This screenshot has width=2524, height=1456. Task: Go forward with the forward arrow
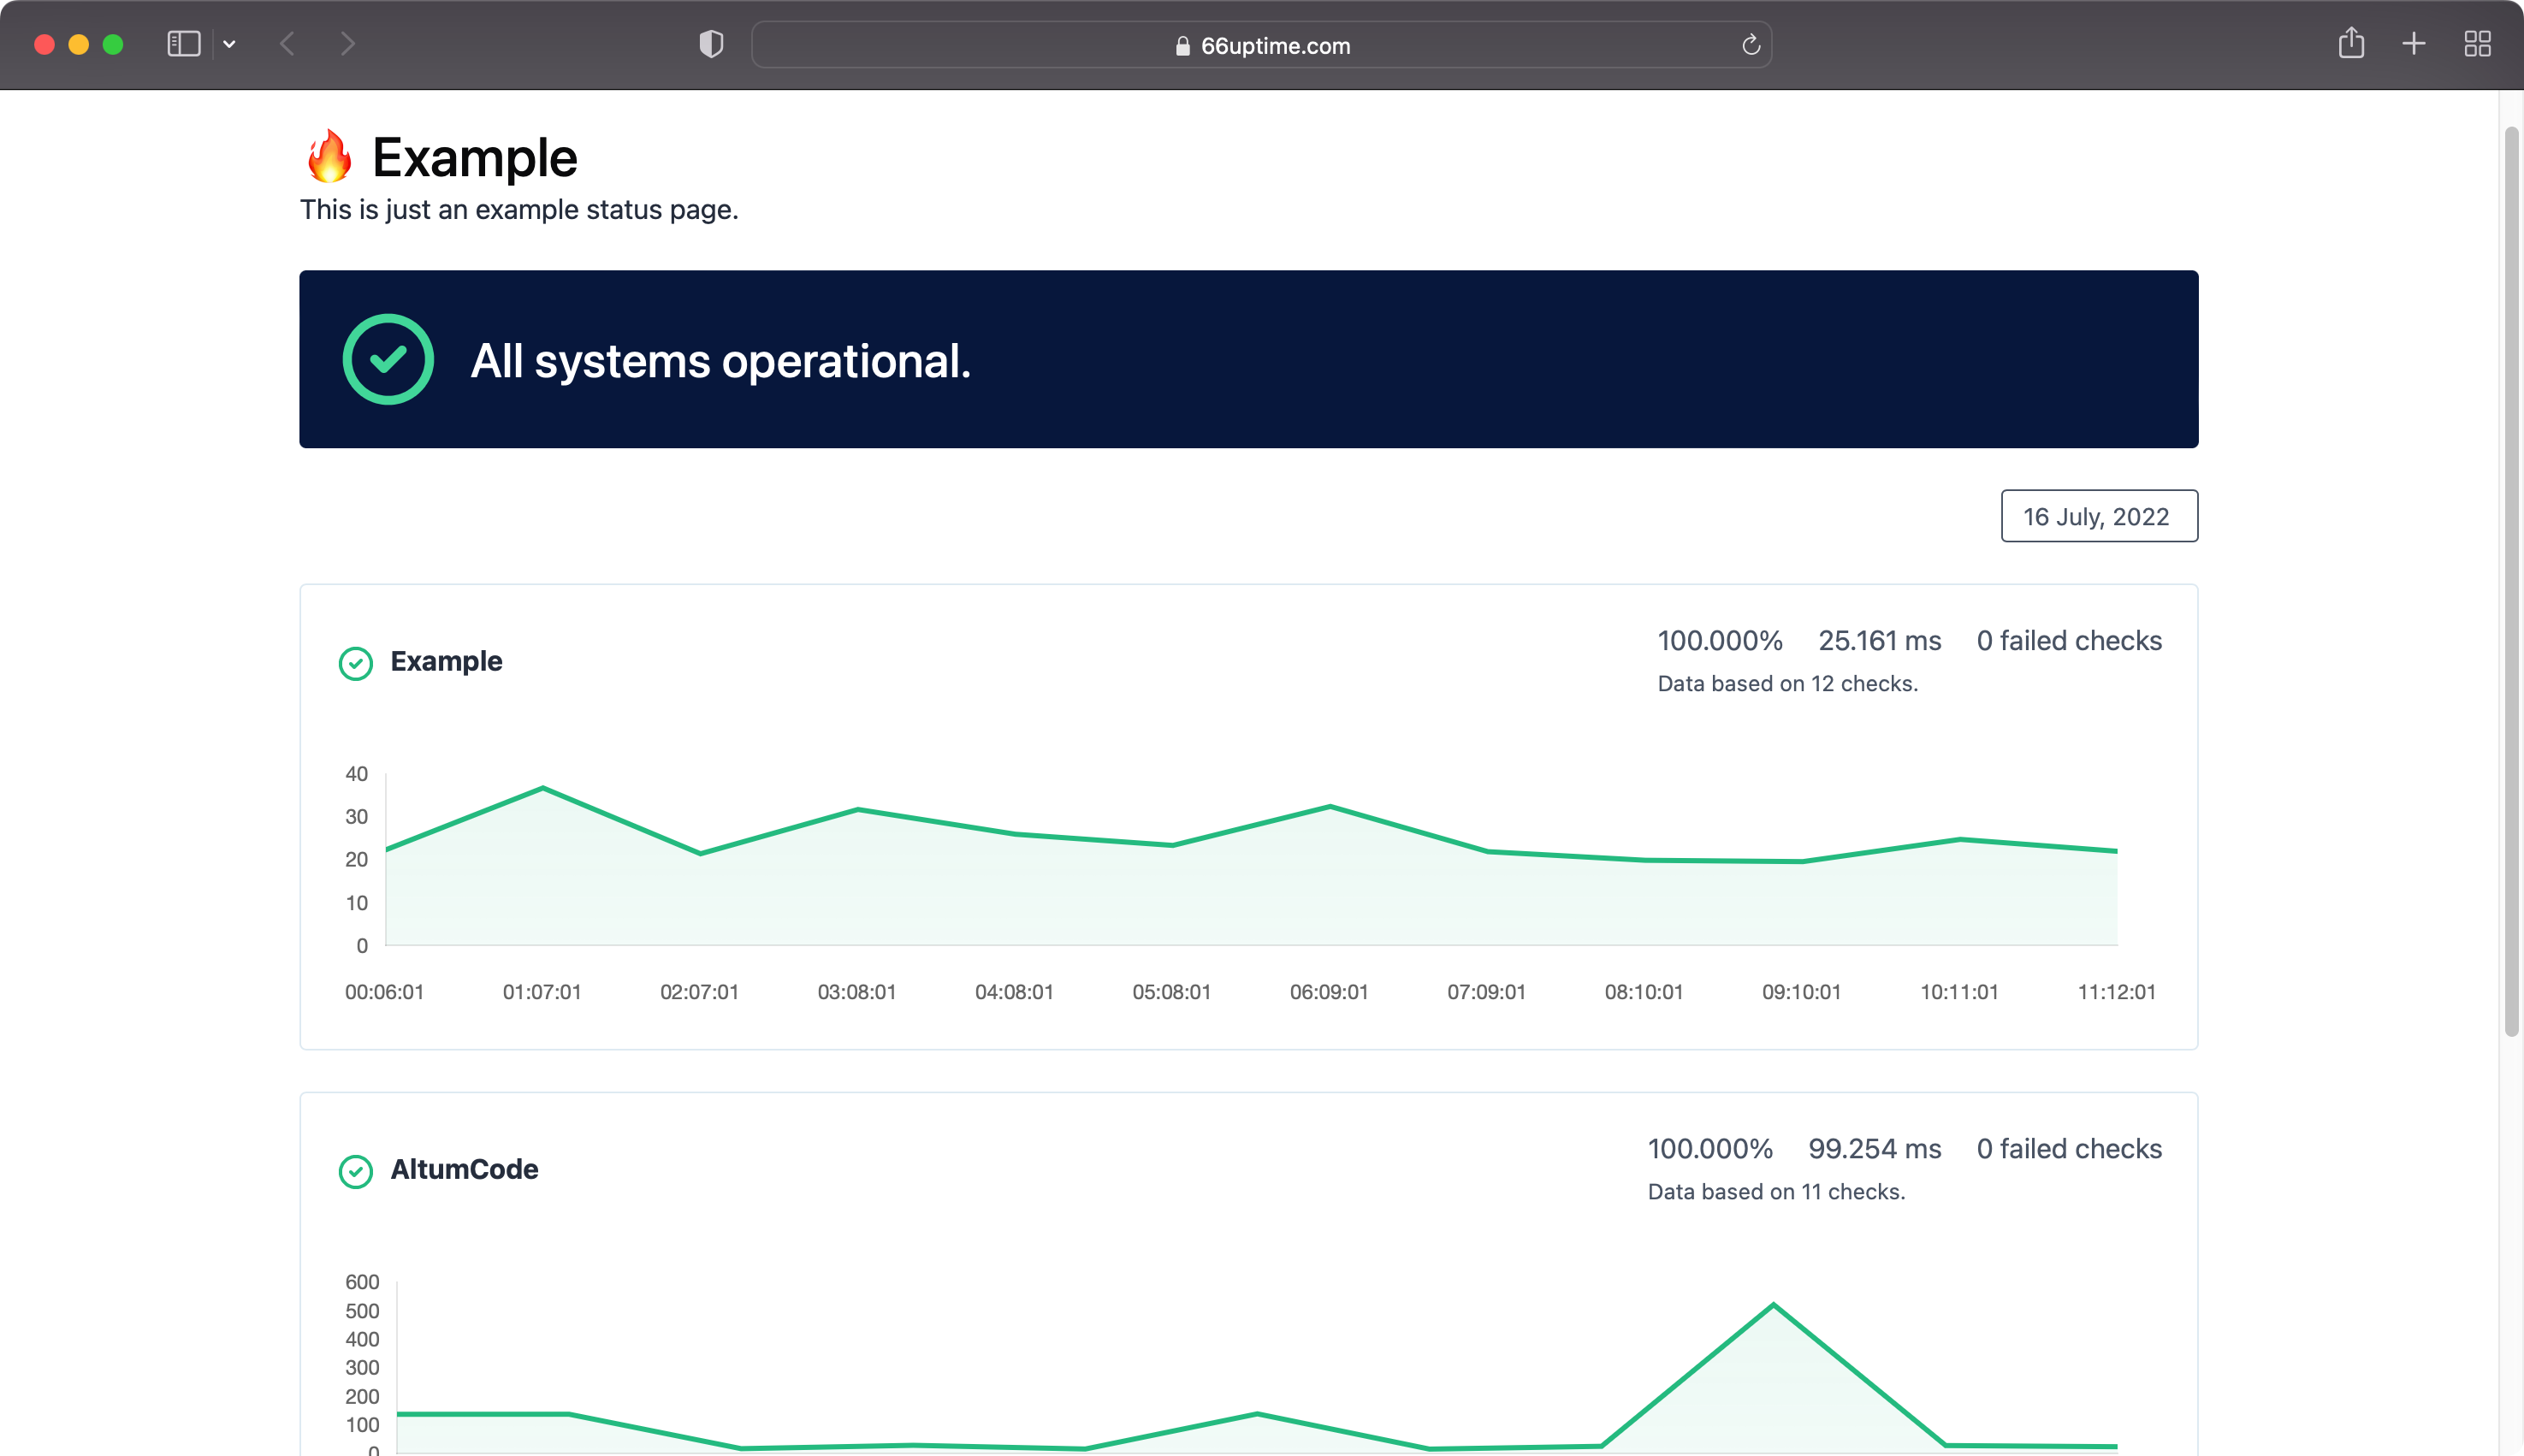click(347, 44)
